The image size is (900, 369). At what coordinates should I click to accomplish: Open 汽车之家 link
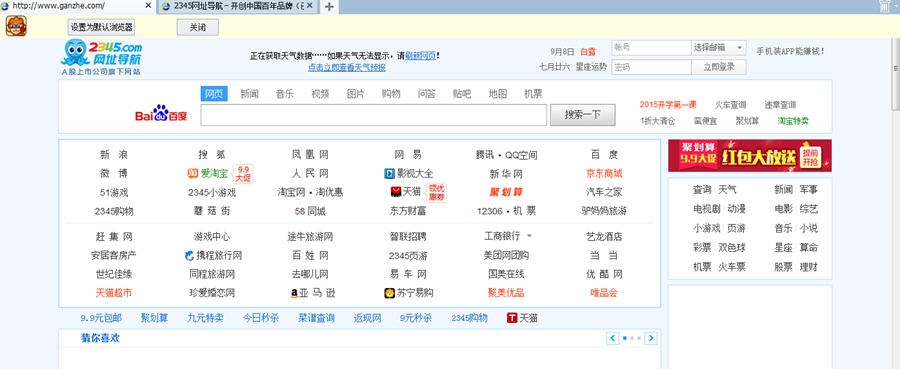click(604, 192)
